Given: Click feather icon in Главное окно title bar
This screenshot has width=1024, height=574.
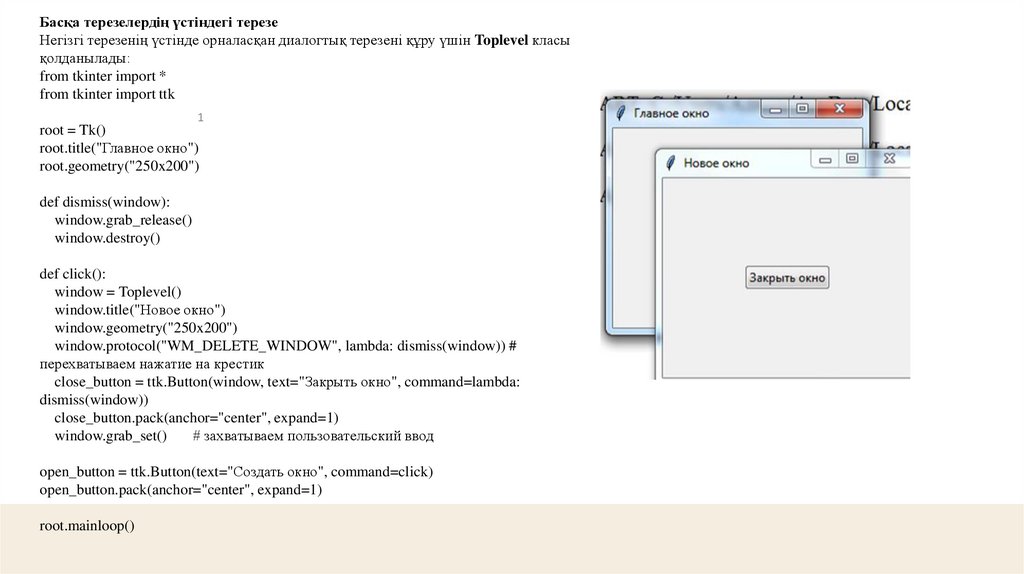Looking at the screenshot, I should click(x=620, y=113).
